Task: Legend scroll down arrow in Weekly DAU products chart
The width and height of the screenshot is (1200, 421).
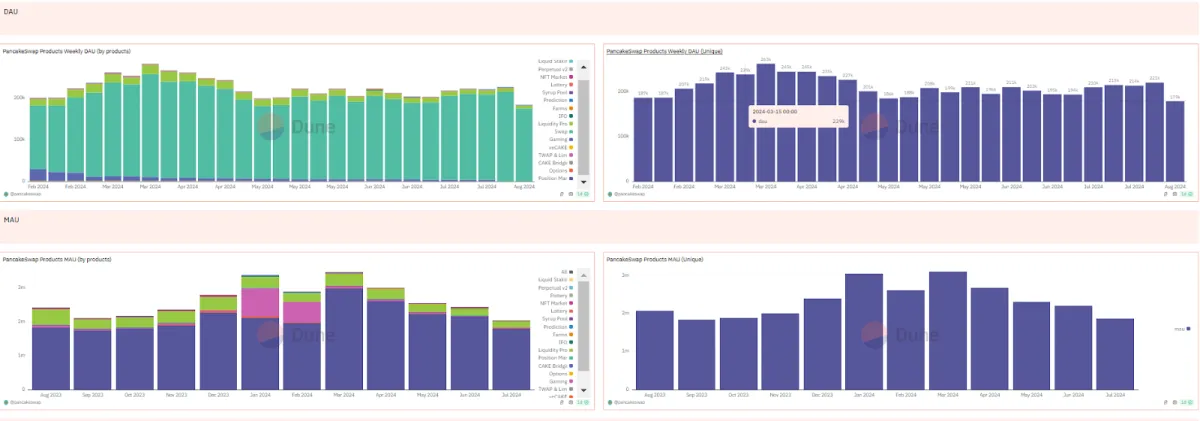Action: click(584, 182)
